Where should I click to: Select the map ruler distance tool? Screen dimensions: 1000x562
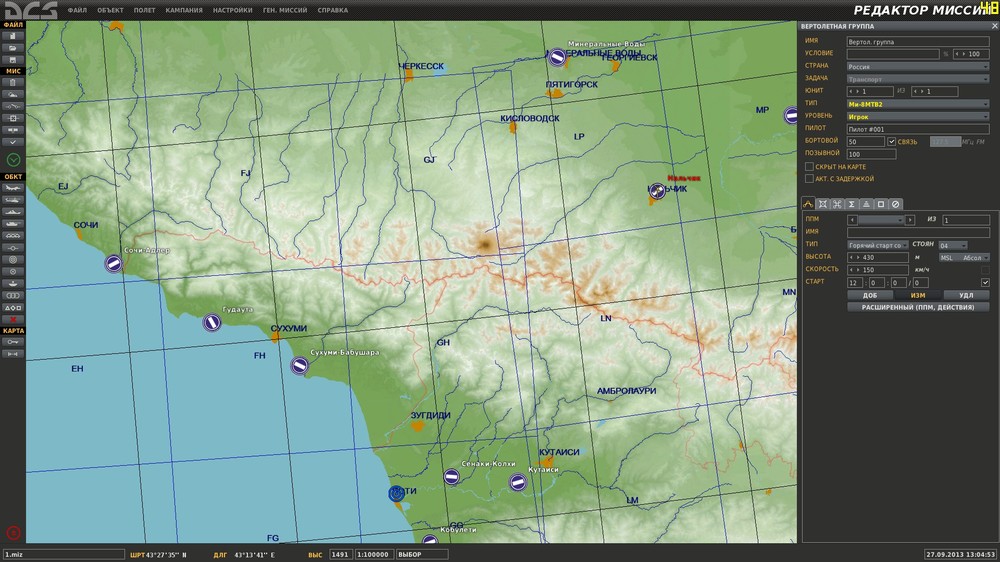pos(13,353)
